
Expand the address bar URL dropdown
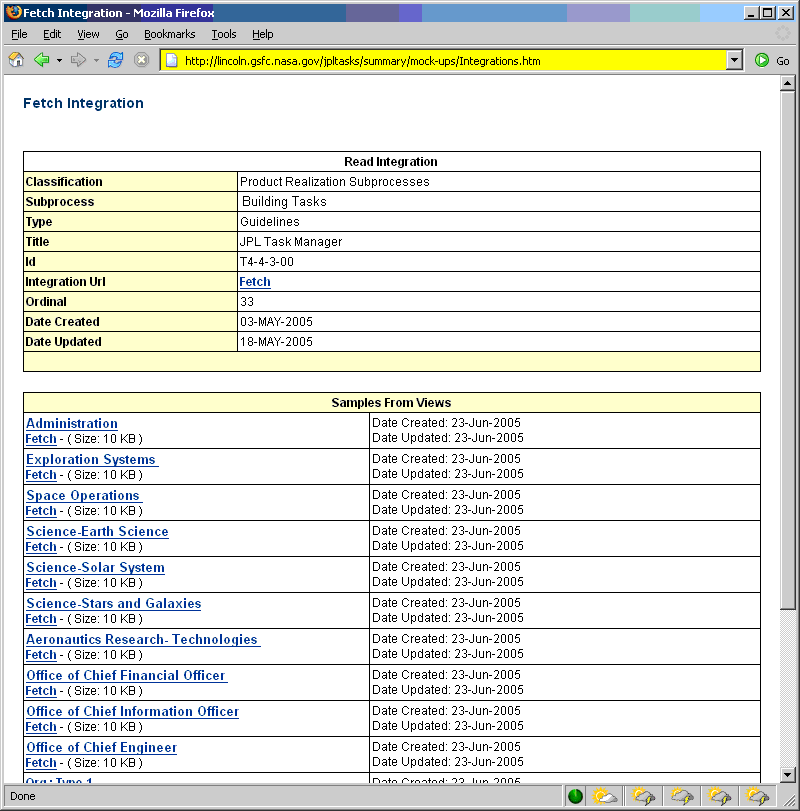point(734,61)
